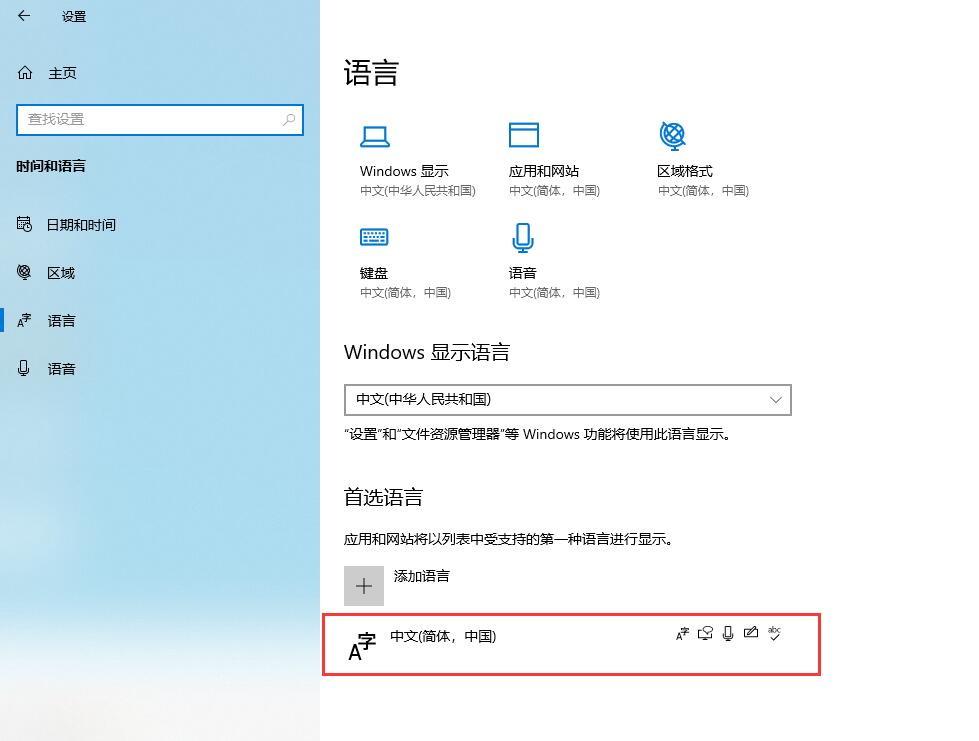Click the spell-check abc icon

coord(774,634)
